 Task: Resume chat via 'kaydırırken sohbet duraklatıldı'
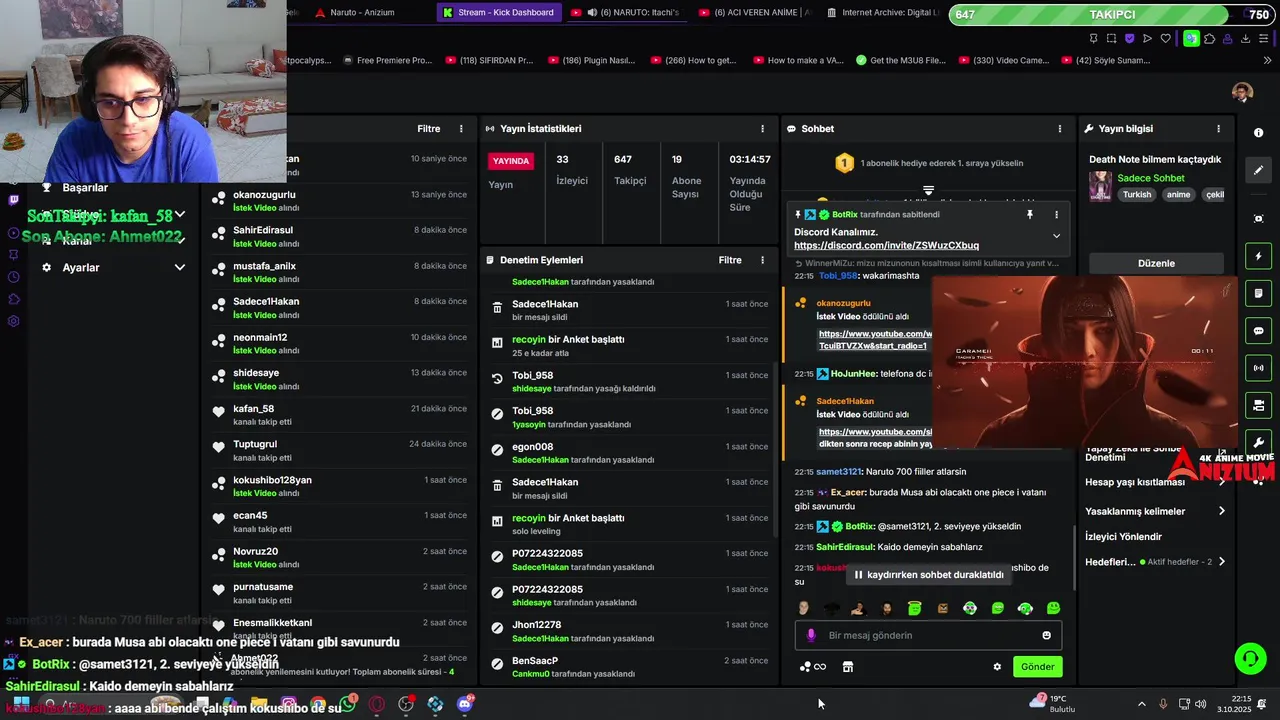[x=928, y=575]
